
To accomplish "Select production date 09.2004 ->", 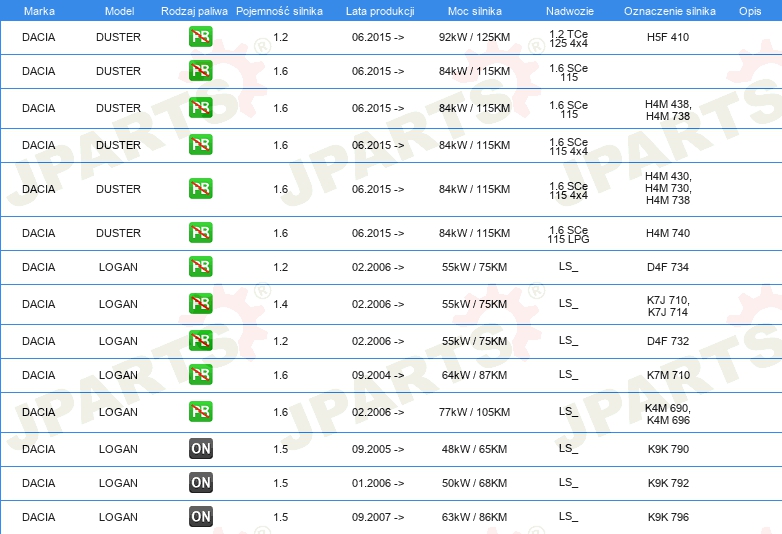I will click(378, 375).
